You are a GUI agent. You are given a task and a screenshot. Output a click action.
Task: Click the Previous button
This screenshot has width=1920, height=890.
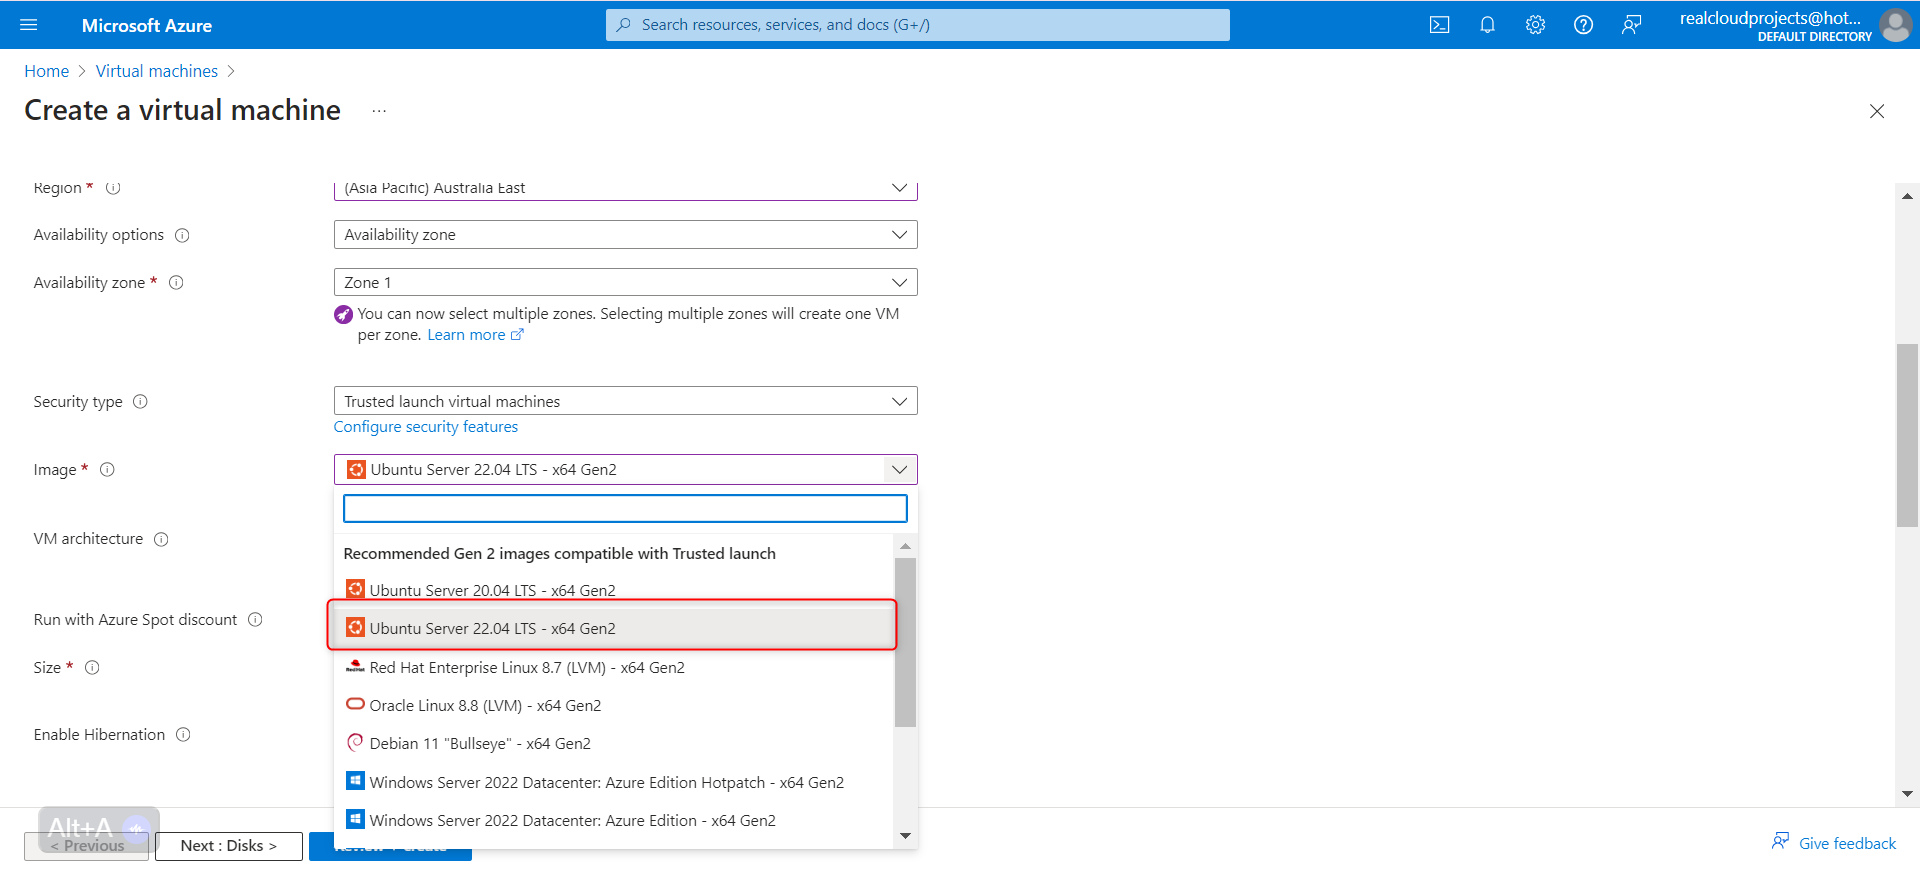(x=87, y=846)
